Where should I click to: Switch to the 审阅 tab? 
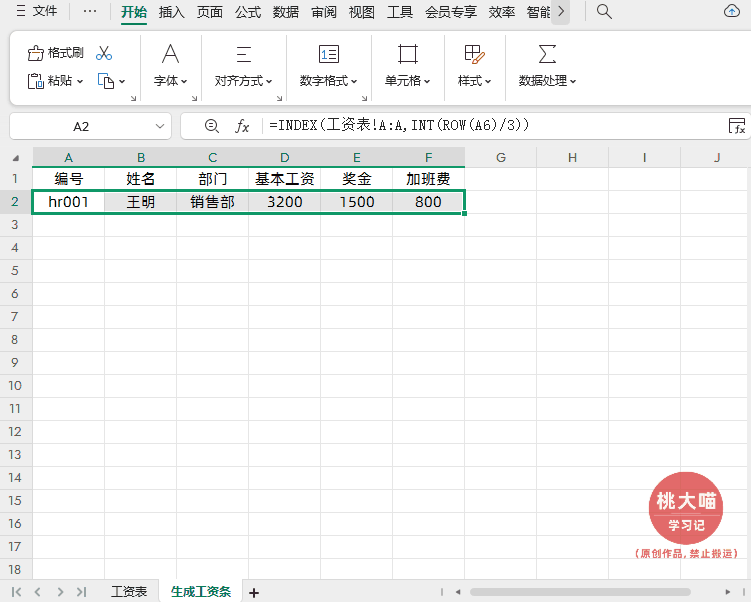point(324,12)
